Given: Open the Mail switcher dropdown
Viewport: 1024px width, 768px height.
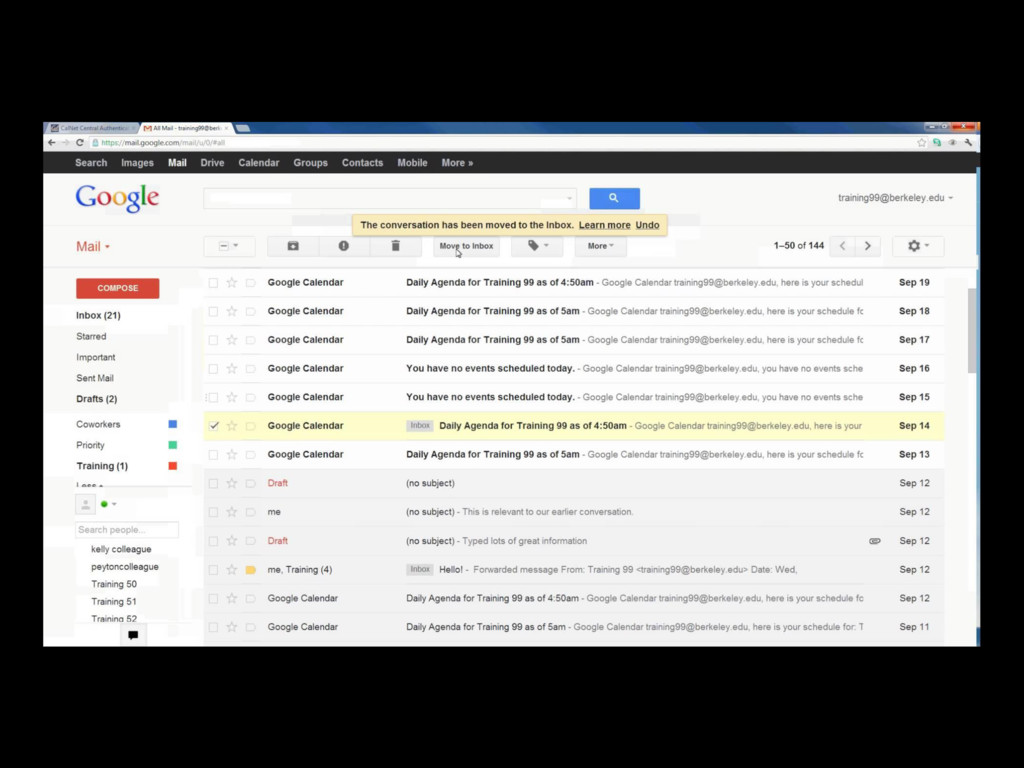Looking at the screenshot, I should tap(93, 247).
